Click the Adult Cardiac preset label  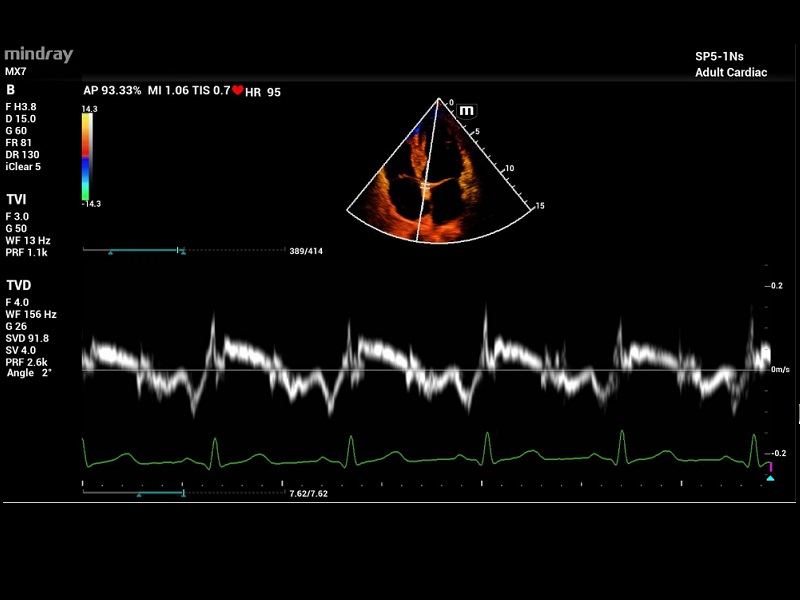coord(731,73)
